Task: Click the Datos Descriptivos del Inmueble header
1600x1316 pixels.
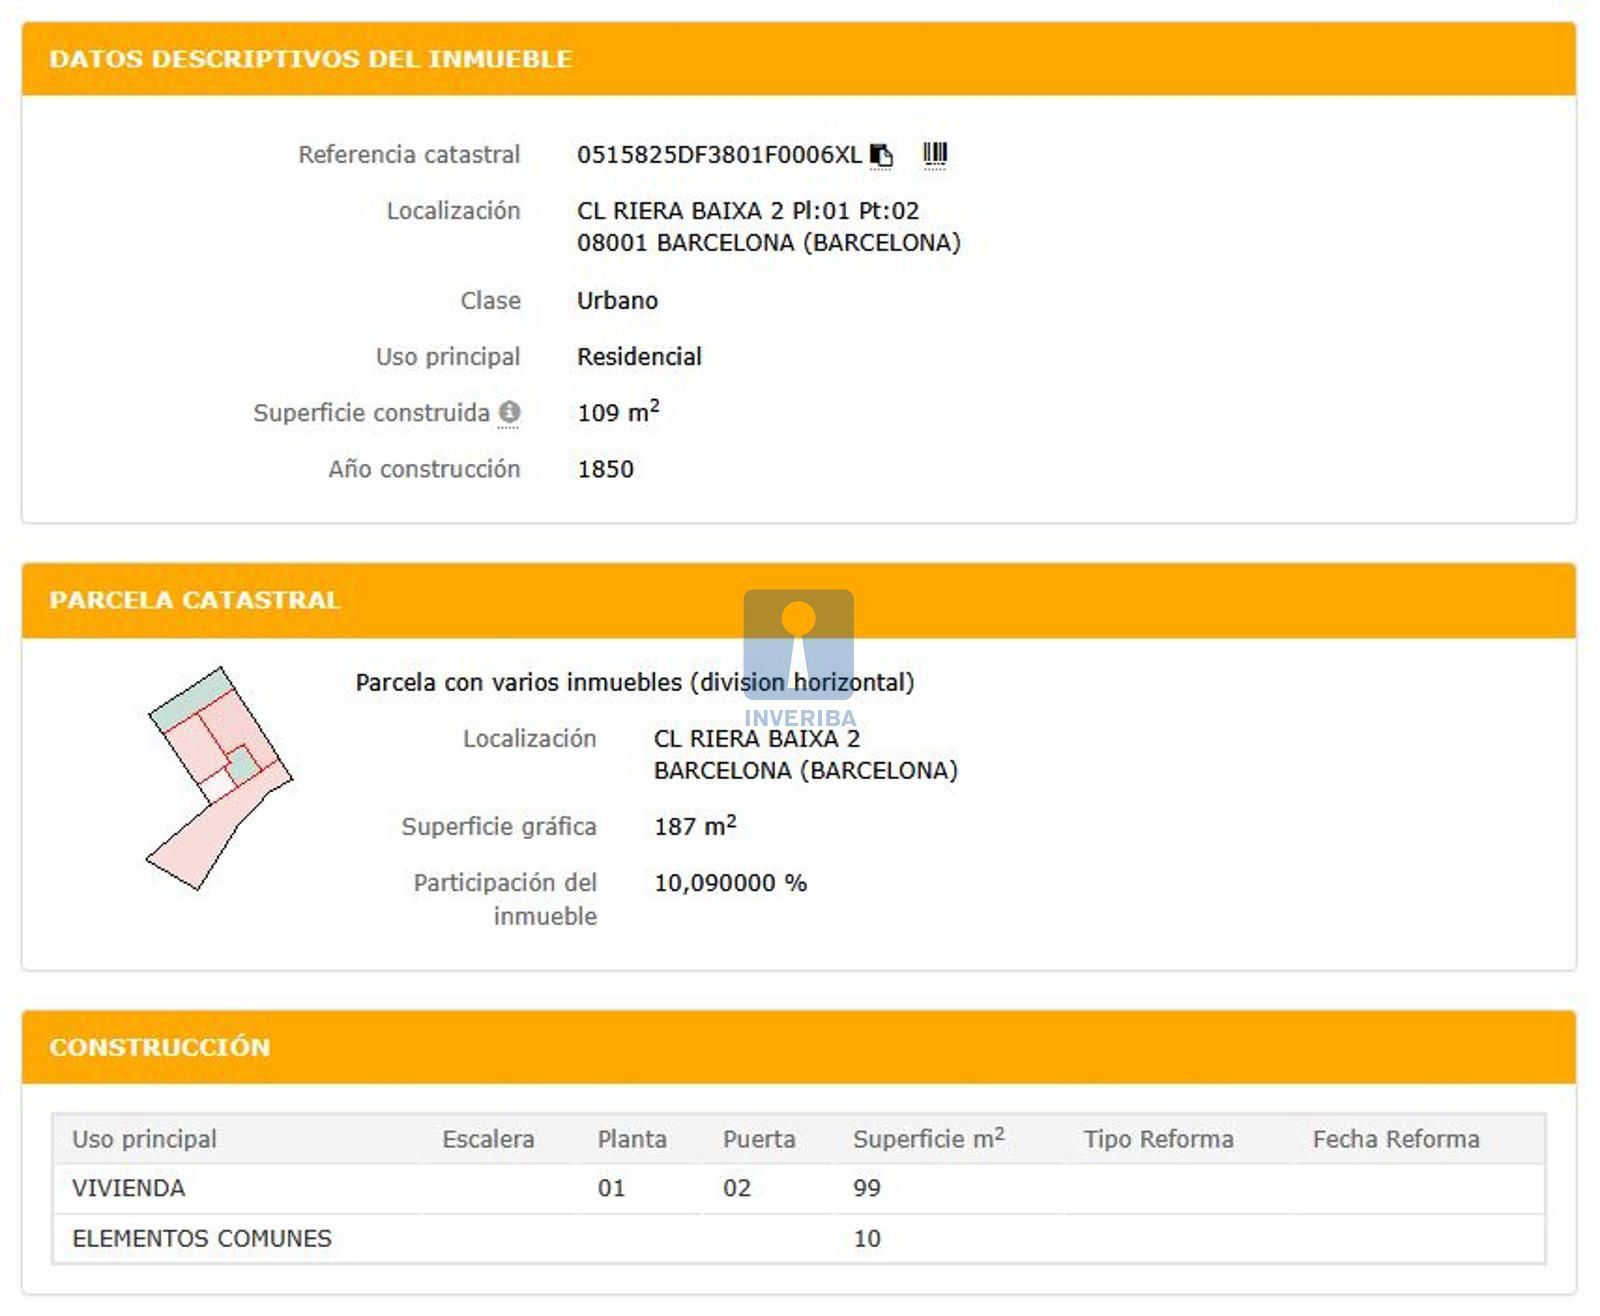Action: 311,59
